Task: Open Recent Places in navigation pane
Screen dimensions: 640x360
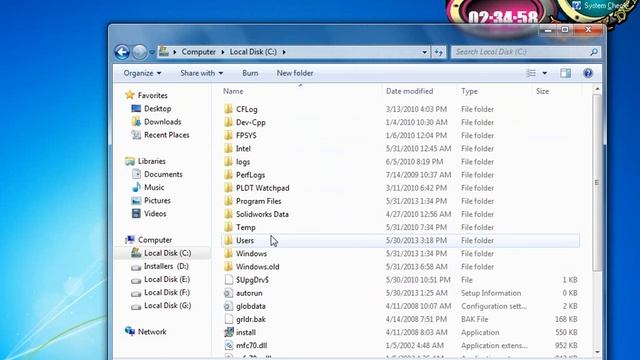Action: [x=167, y=135]
